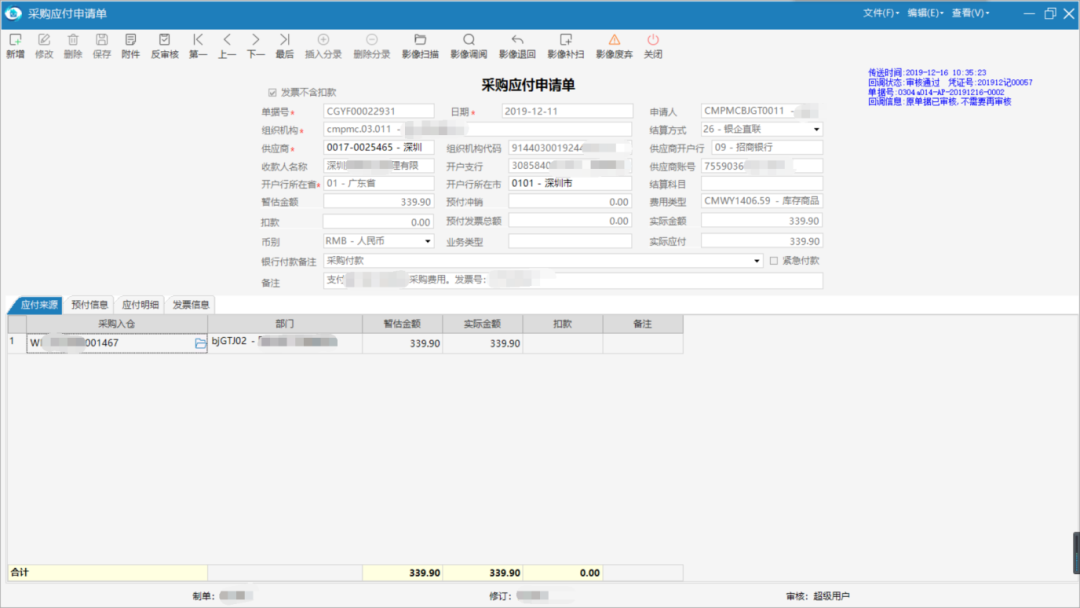Switch to the 预付信息 tab
This screenshot has height=608, width=1080.
pos(90,305)
